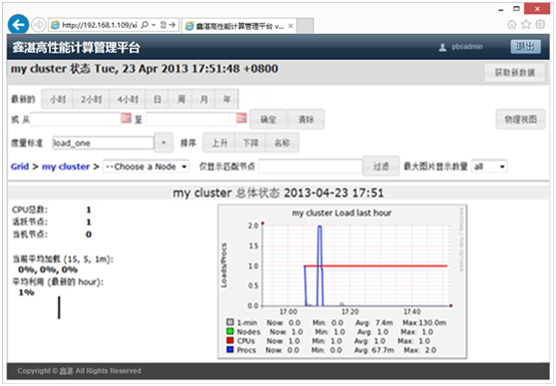The height and width of the screenshot is (386, 556).
Task: Select the 2小时 time range tab
Action: pyautogui.click(x=91, y=99)
